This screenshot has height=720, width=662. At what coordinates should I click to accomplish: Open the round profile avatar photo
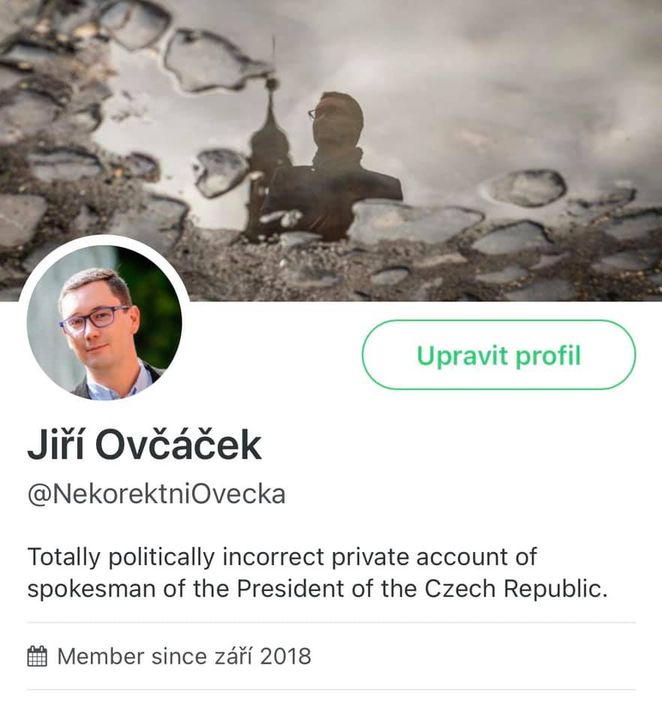point(104,322)
